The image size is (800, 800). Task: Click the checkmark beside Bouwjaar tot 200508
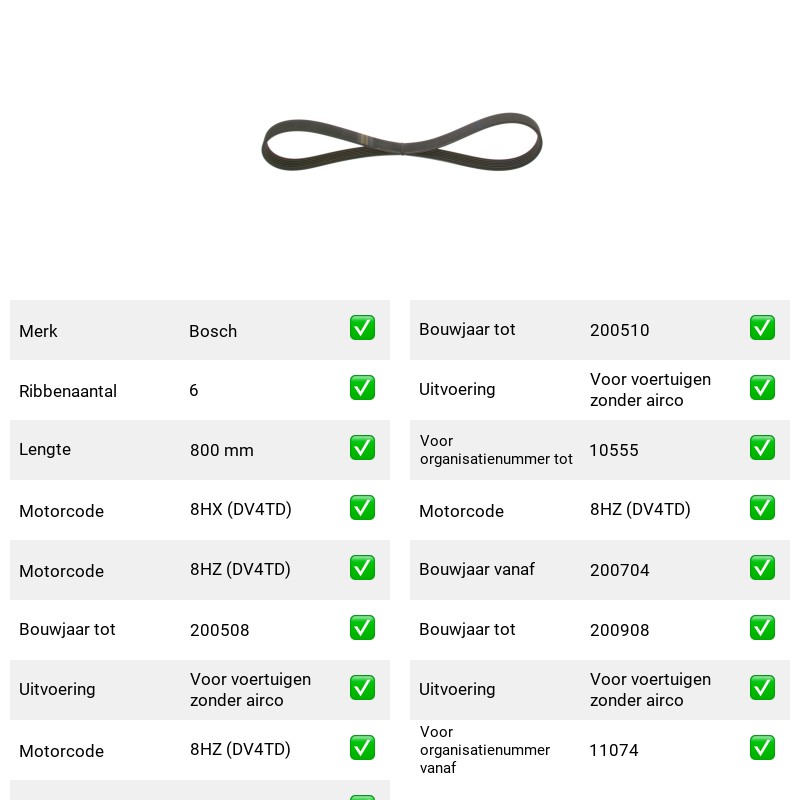click(x=362, y=628)
